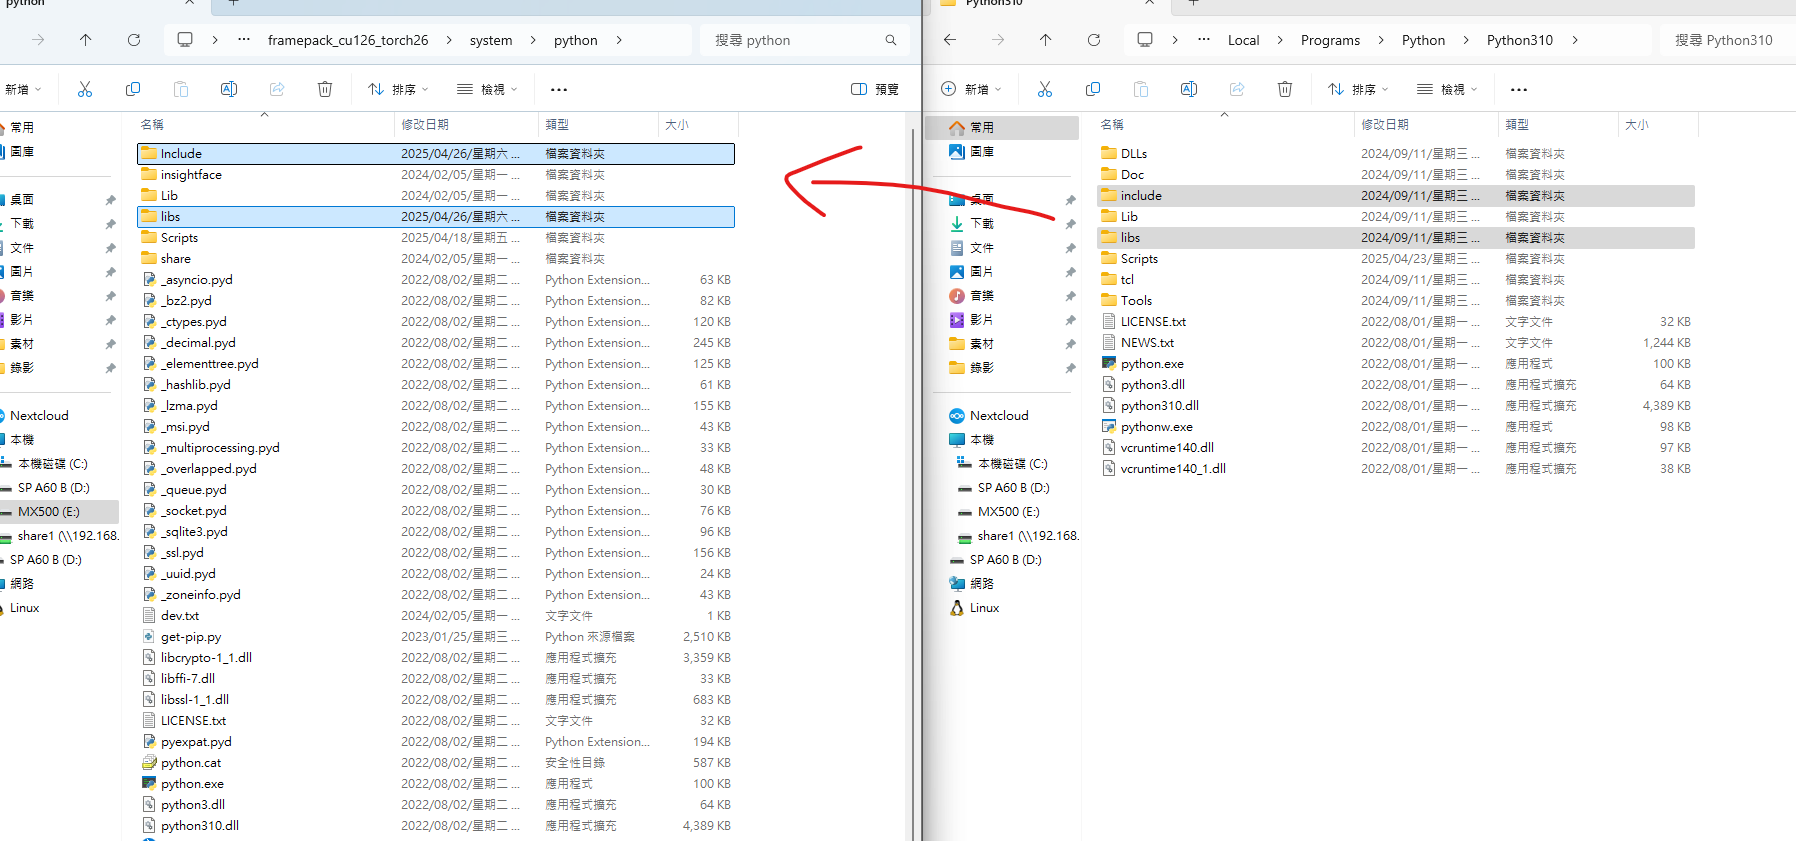The width and height of the screenshot is (1796, 841).
Task: Click monitor icon in left window address bar
Action: 185,40
